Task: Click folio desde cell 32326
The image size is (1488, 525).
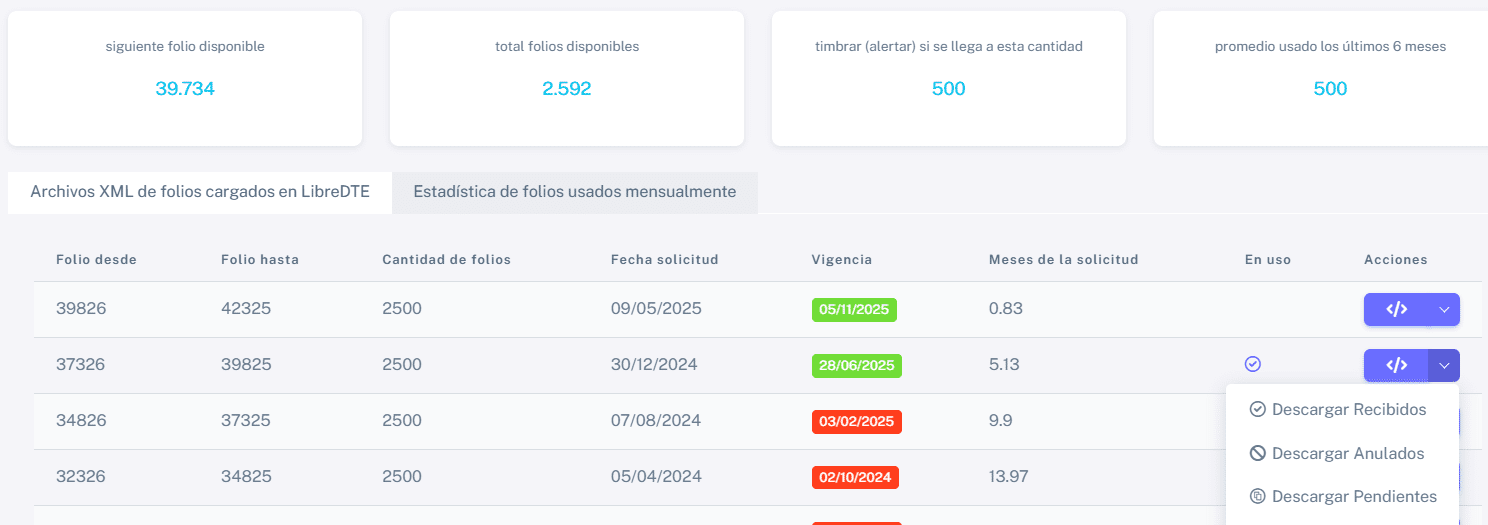Action: 81,477
